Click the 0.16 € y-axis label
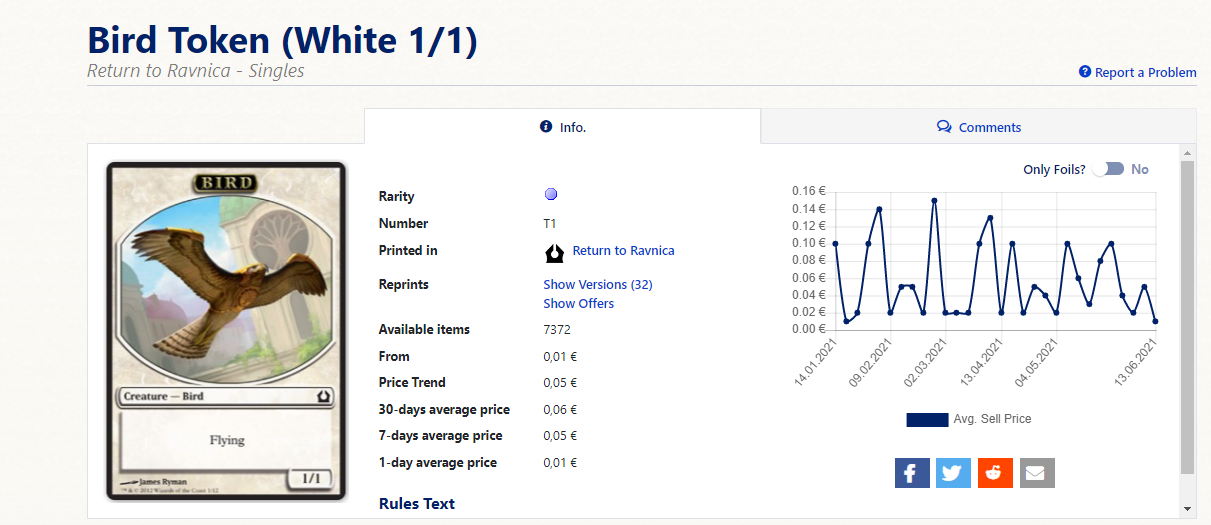 click(807, 191)
